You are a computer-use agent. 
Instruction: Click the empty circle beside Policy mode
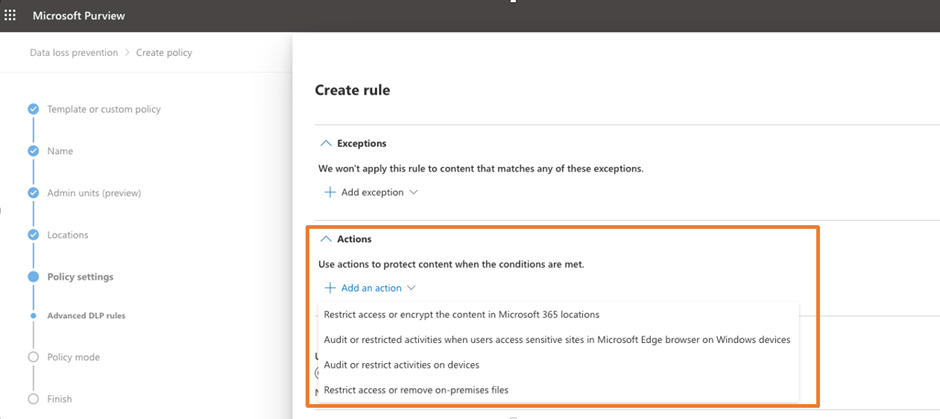34,357
